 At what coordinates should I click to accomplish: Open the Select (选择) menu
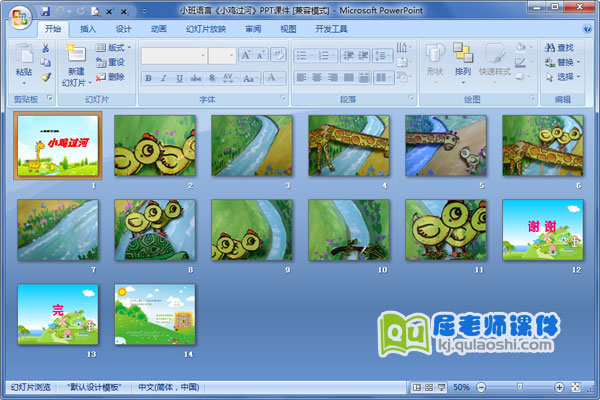click(562, 77)
